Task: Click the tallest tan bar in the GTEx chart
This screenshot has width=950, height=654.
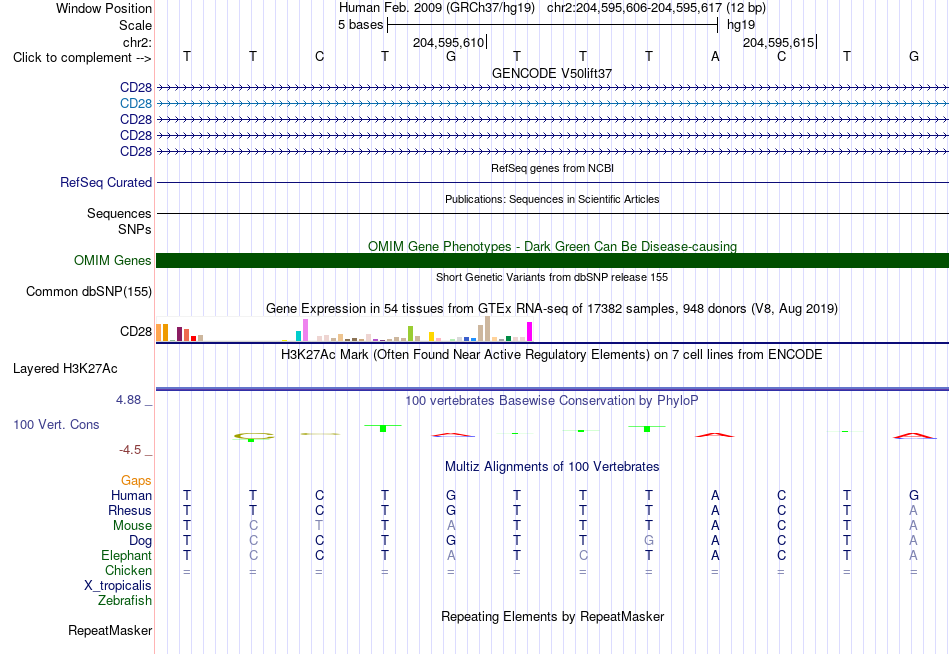Action: [487, 329]
